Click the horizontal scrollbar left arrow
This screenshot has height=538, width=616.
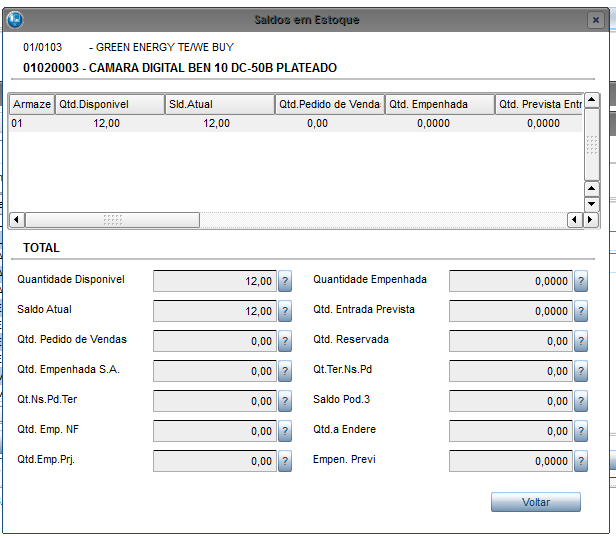(16, 219)
